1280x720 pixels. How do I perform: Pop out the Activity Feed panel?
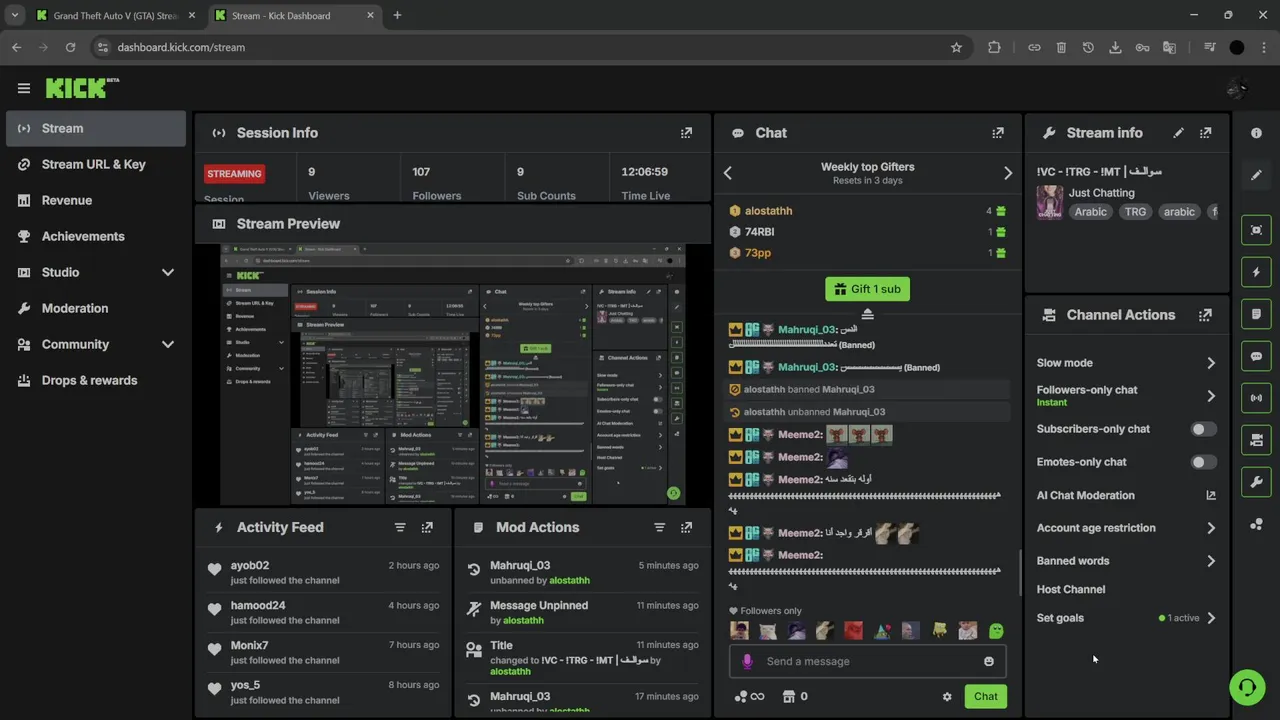click(x=427, y=527)
